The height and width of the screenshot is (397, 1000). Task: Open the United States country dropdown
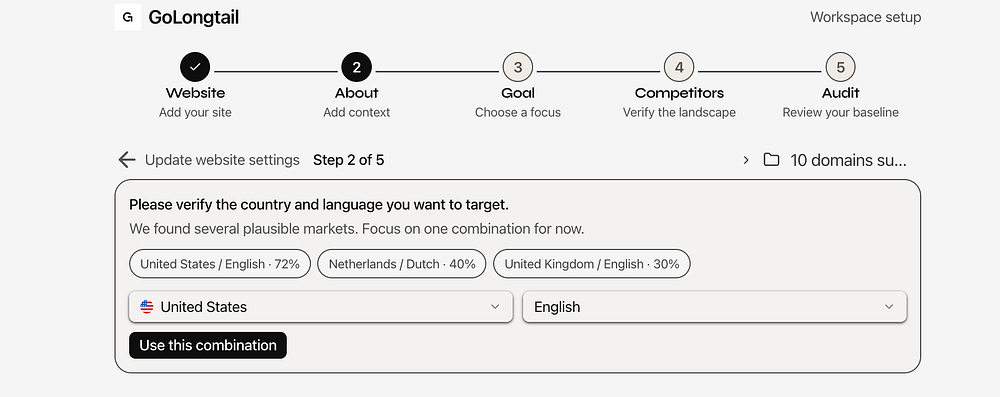coord(321,307)
